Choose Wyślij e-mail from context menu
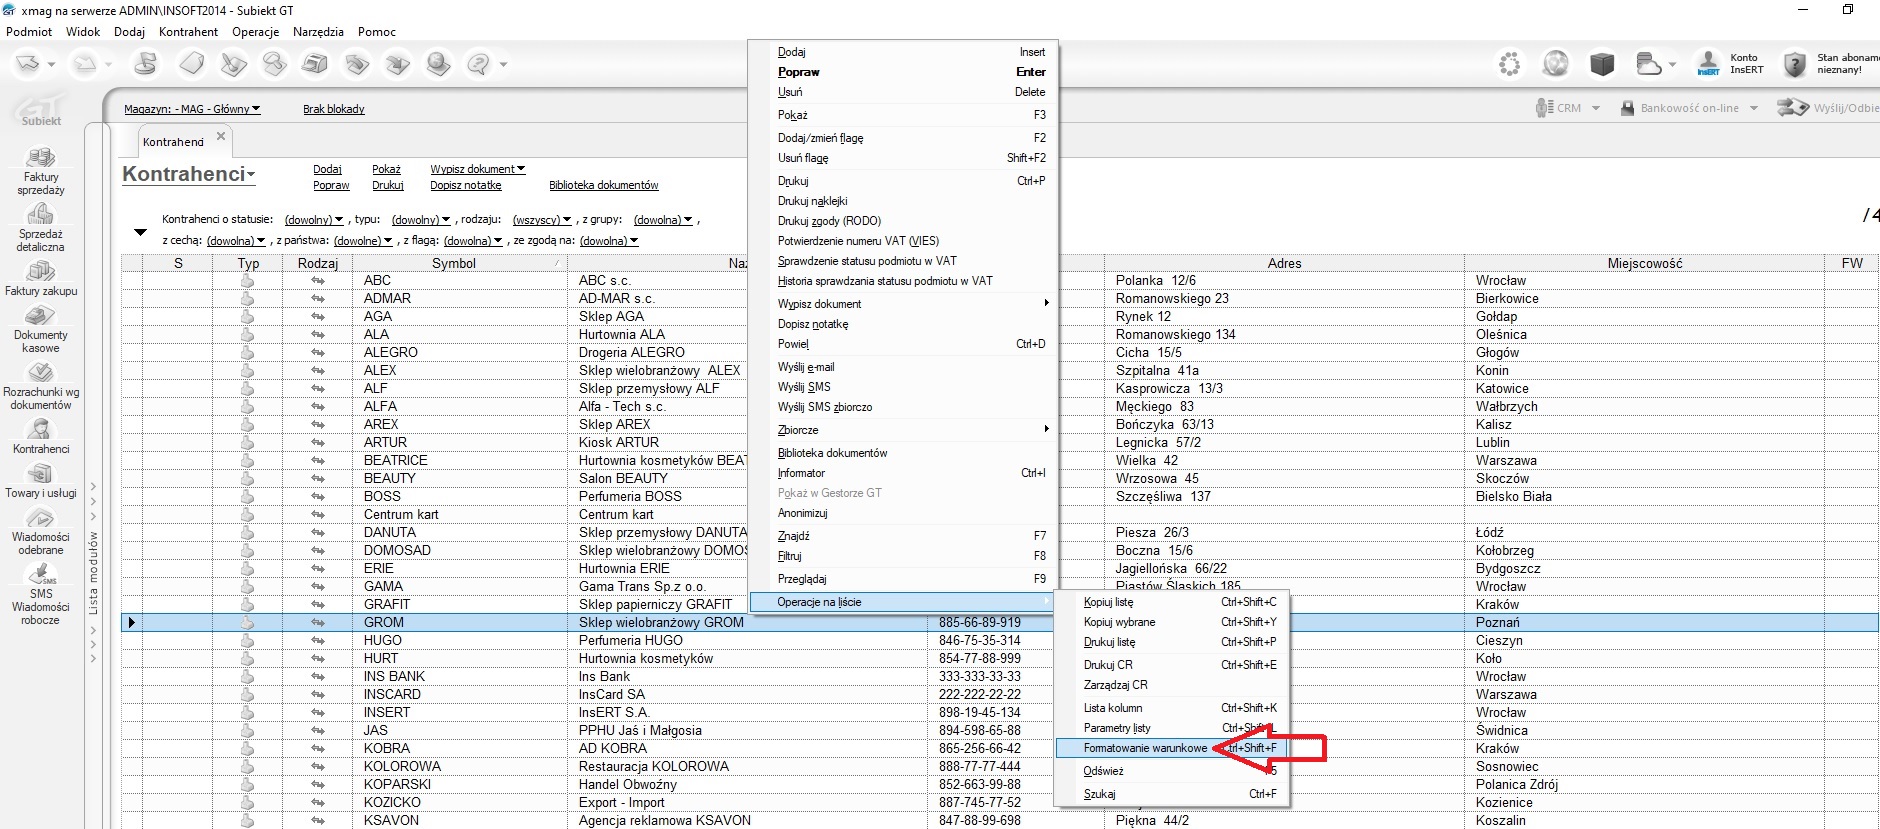 pos(902,367)
